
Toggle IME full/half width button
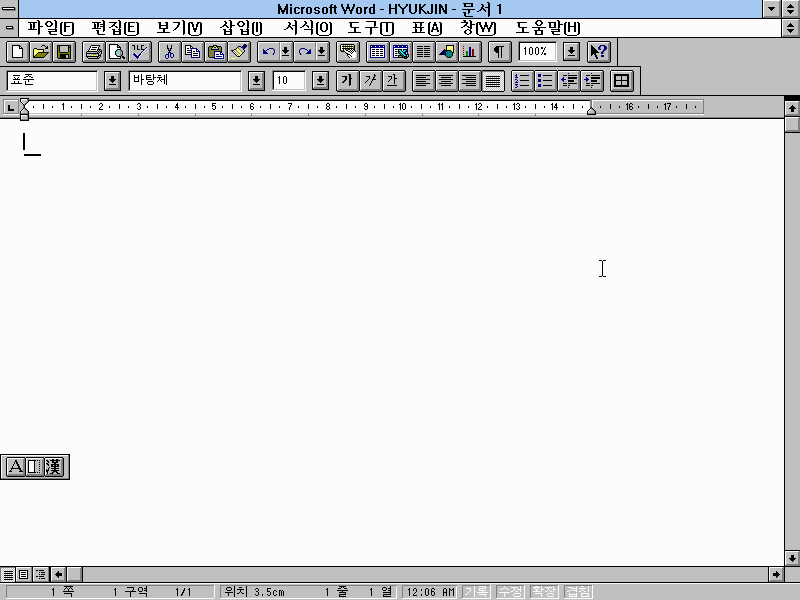click(34, 467)
